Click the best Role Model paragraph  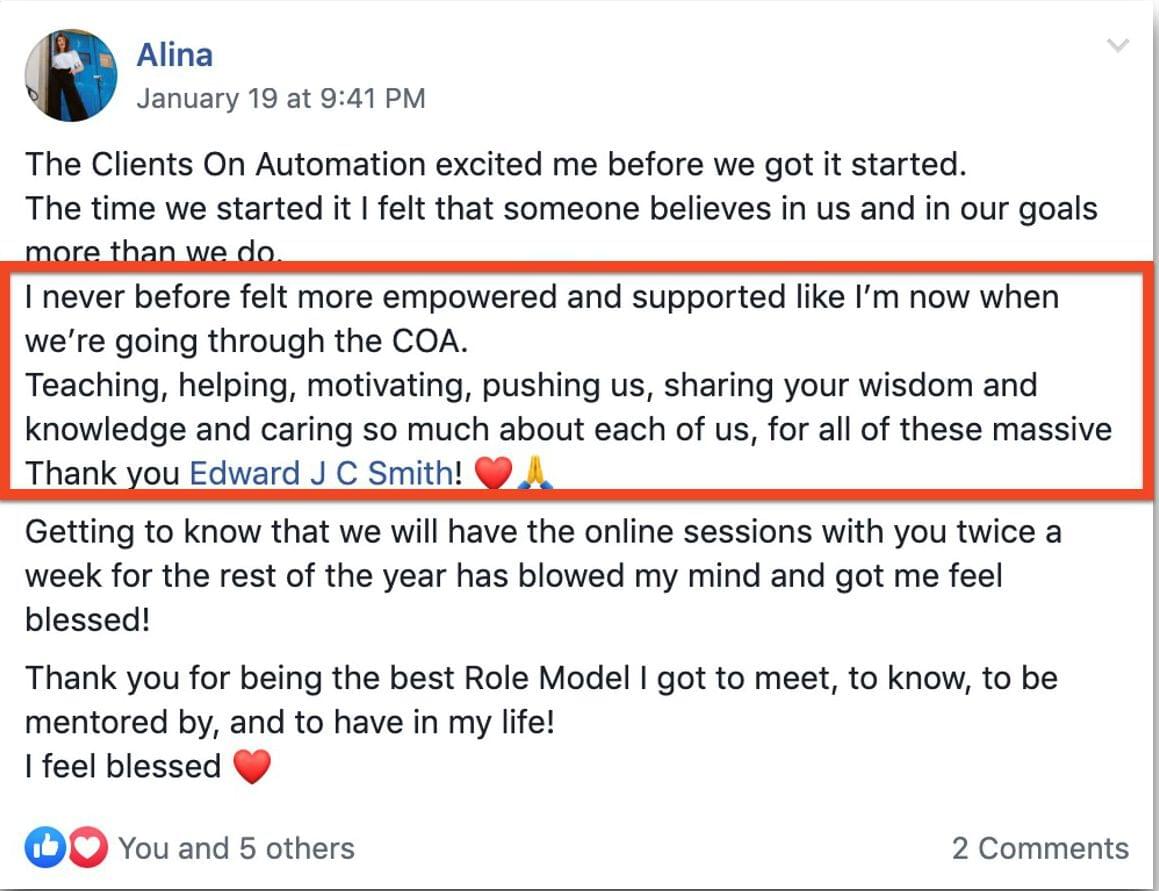click(x=542, y=699)
